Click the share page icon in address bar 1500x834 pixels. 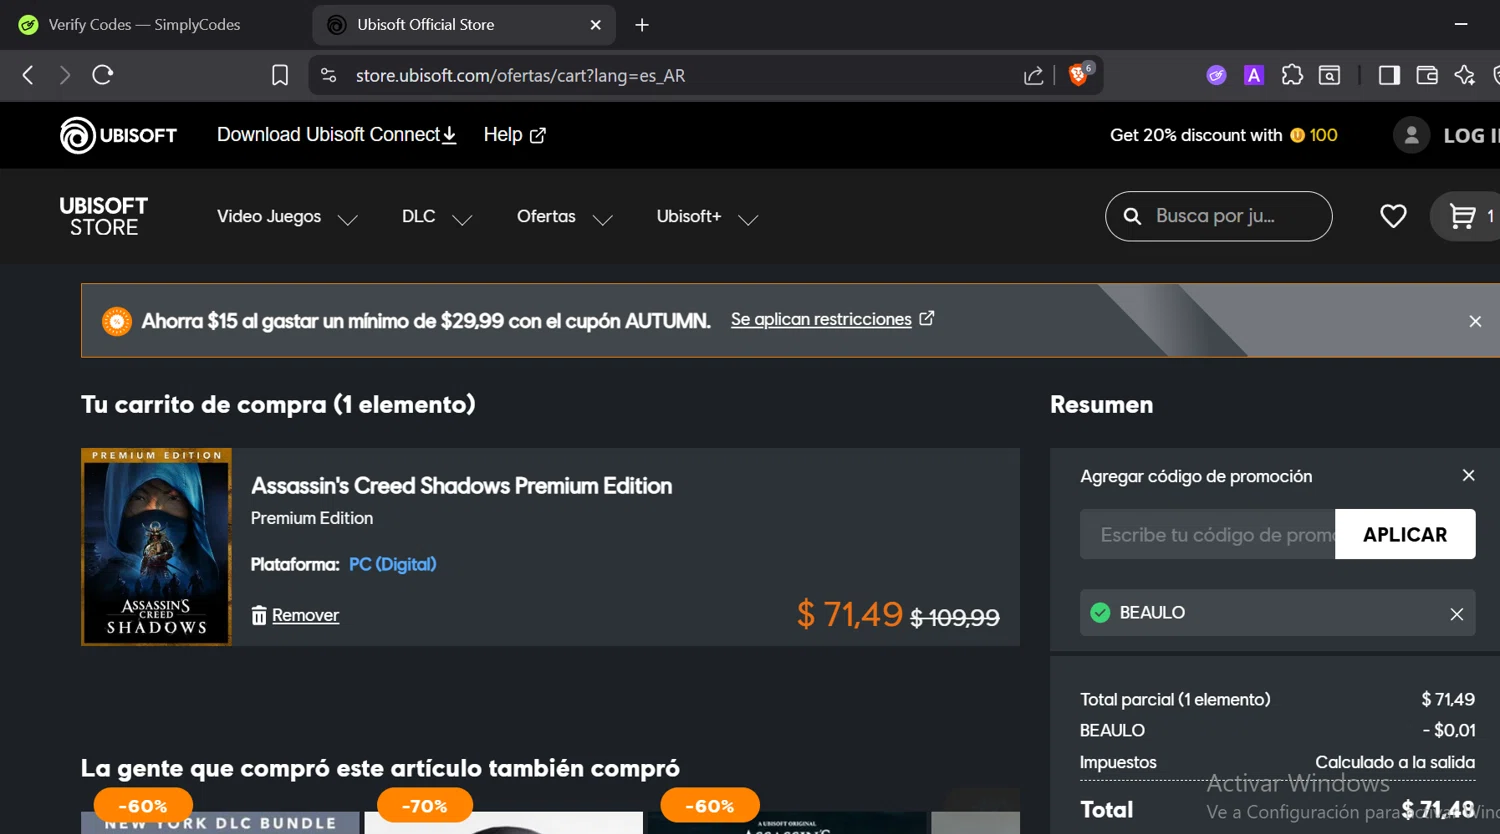(x=1034, y=75)
